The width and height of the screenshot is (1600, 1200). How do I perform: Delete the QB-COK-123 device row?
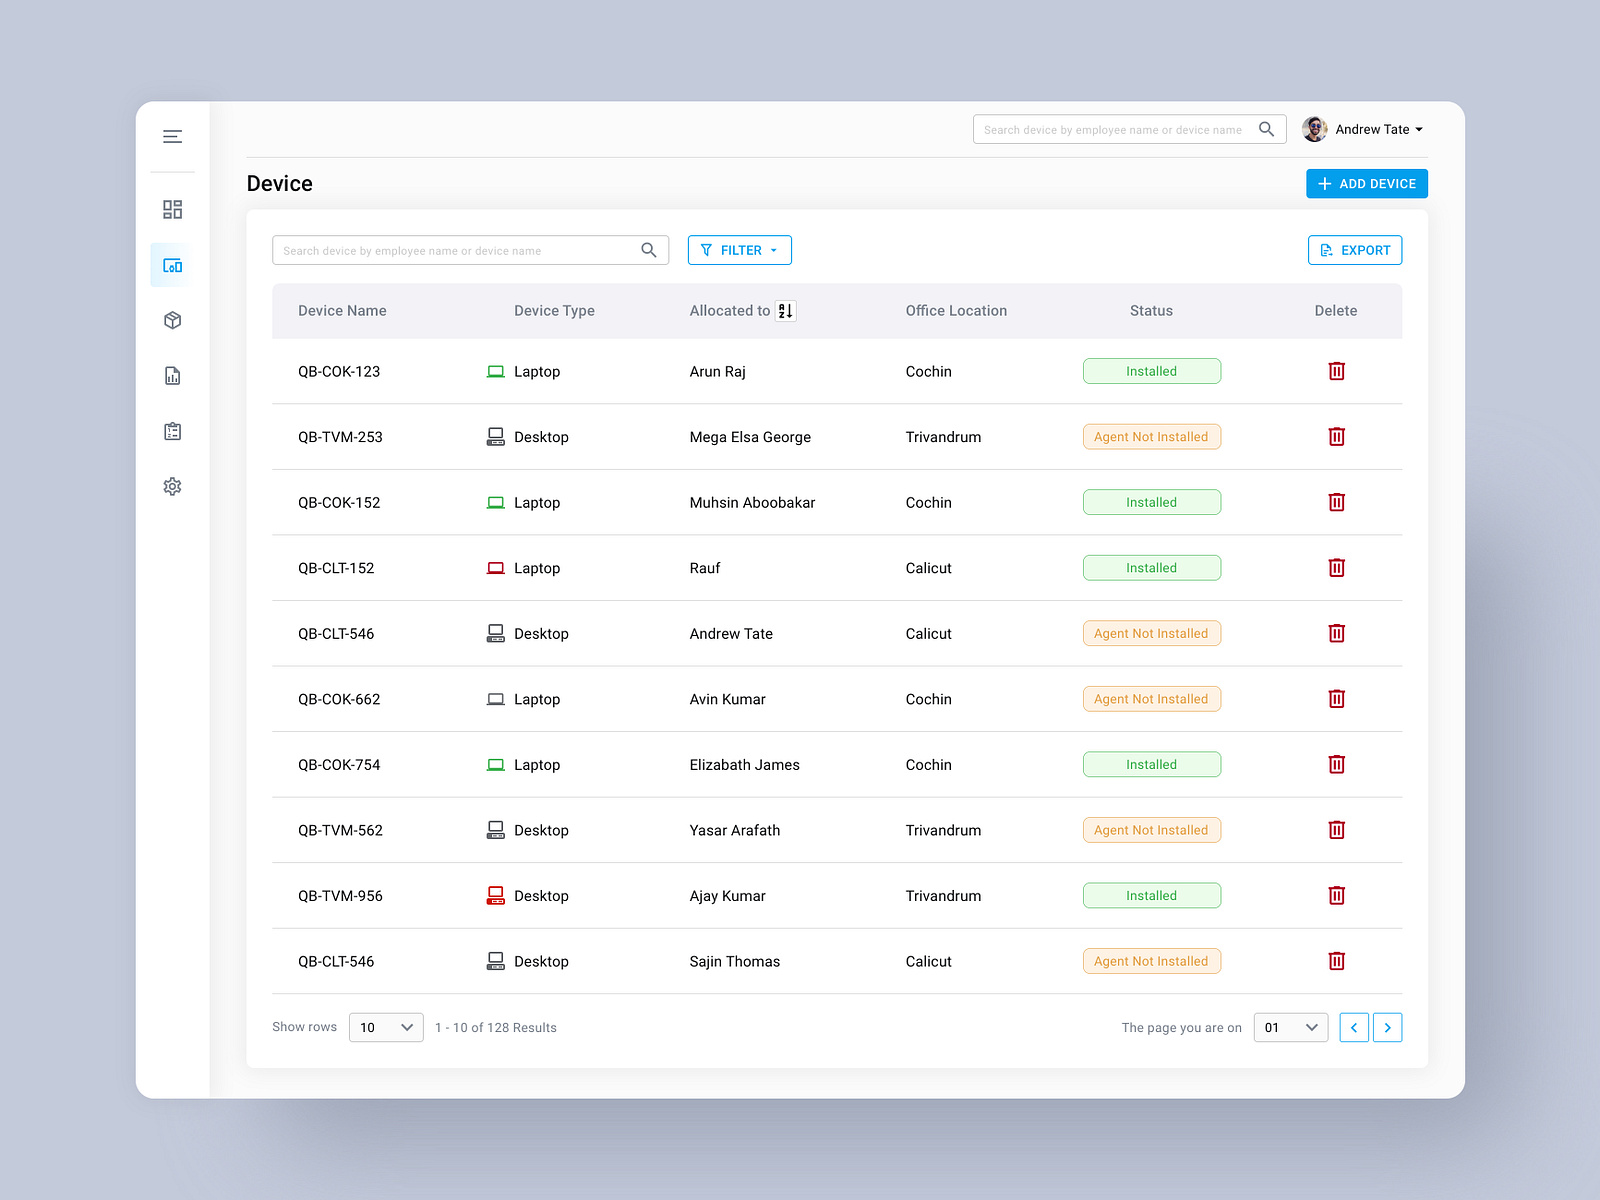[1336, 371]
